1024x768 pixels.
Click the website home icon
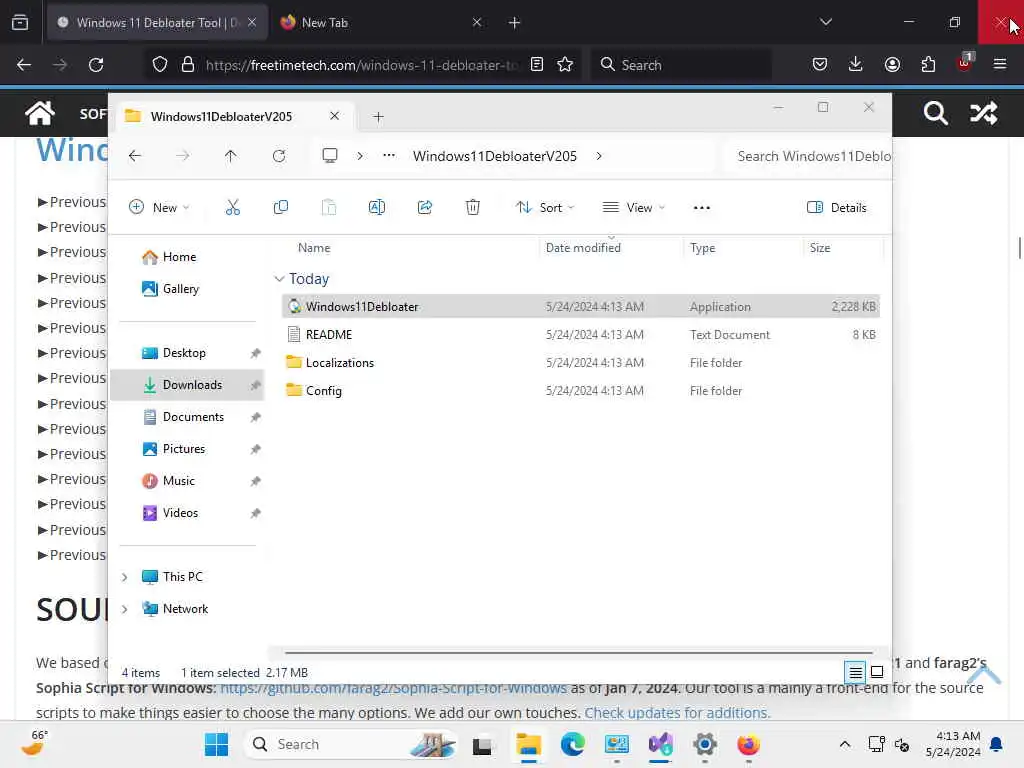point(40,113)
